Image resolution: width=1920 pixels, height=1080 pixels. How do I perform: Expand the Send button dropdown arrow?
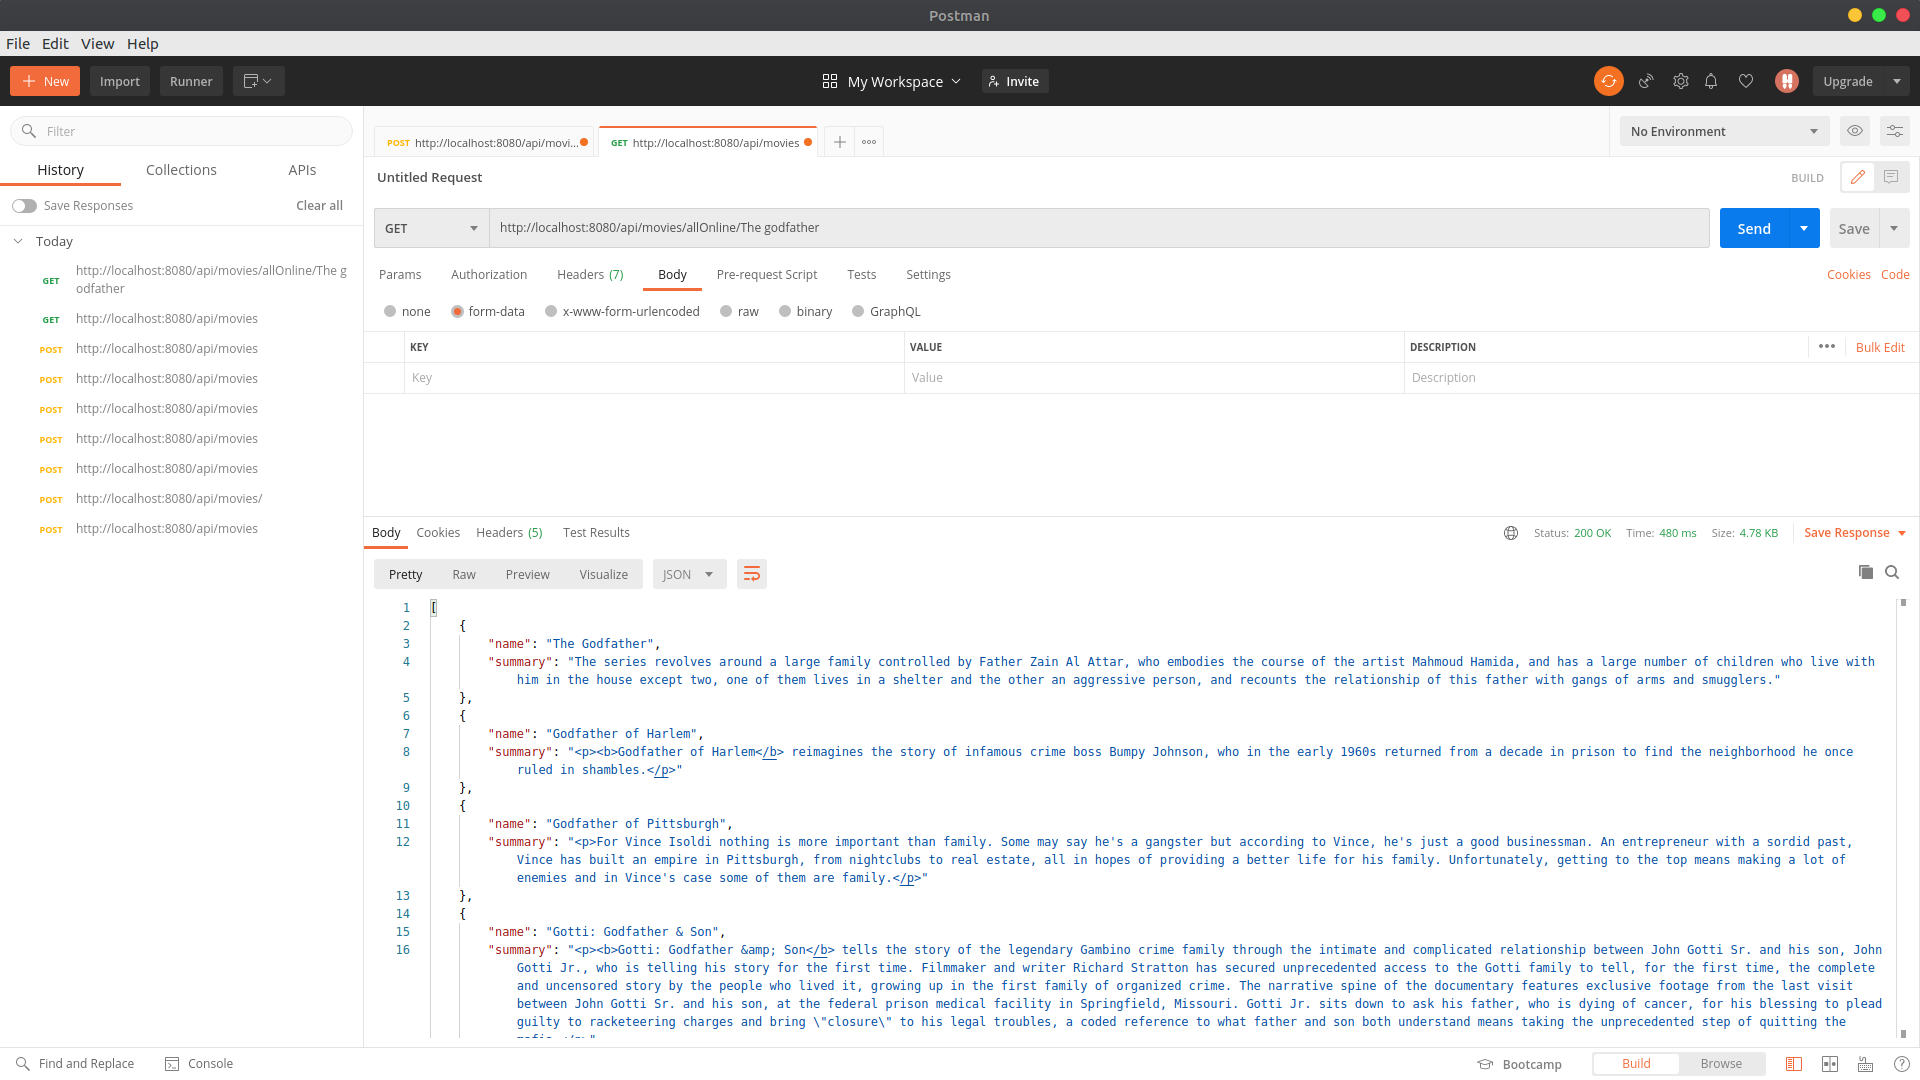point(1804,228)
